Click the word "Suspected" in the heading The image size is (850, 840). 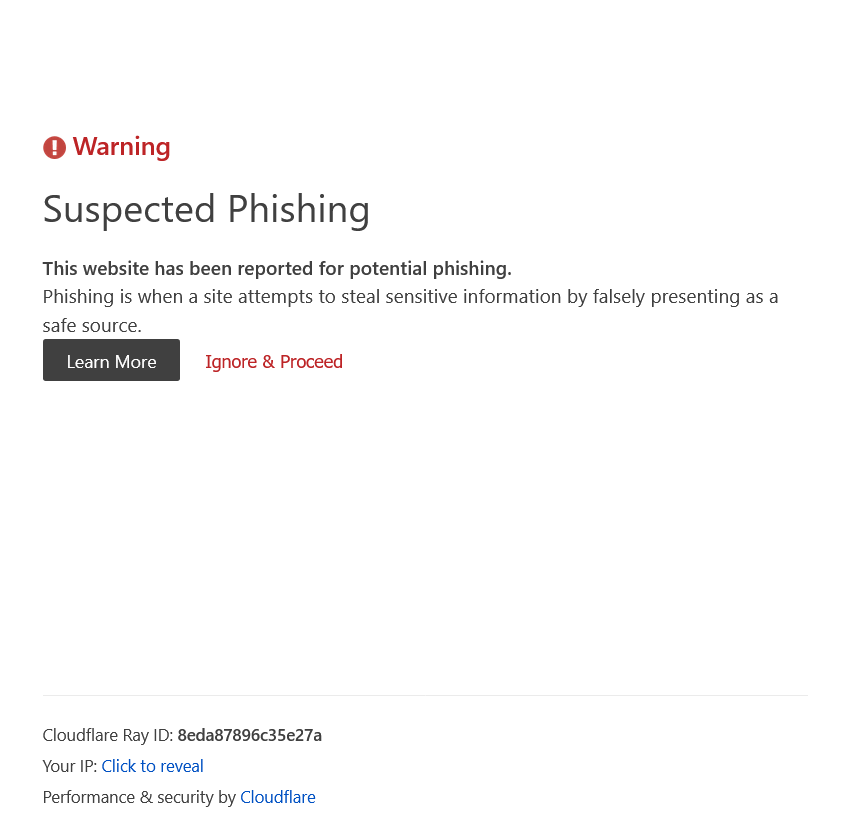pos(129,209)
